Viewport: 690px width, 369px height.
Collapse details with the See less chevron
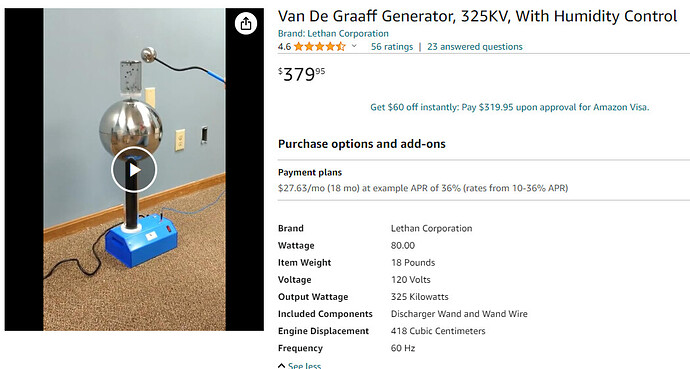[x=282, y=365]
